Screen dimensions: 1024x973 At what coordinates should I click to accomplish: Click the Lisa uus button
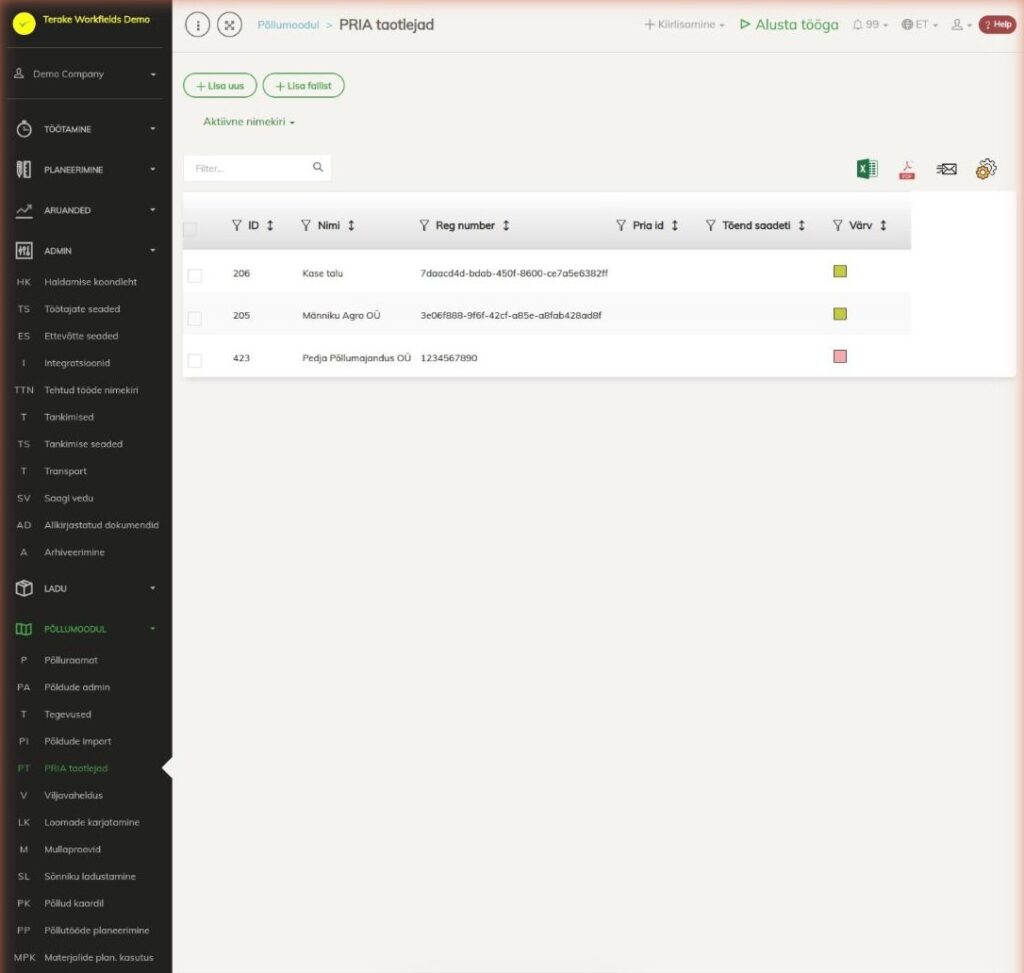(220, 86)
